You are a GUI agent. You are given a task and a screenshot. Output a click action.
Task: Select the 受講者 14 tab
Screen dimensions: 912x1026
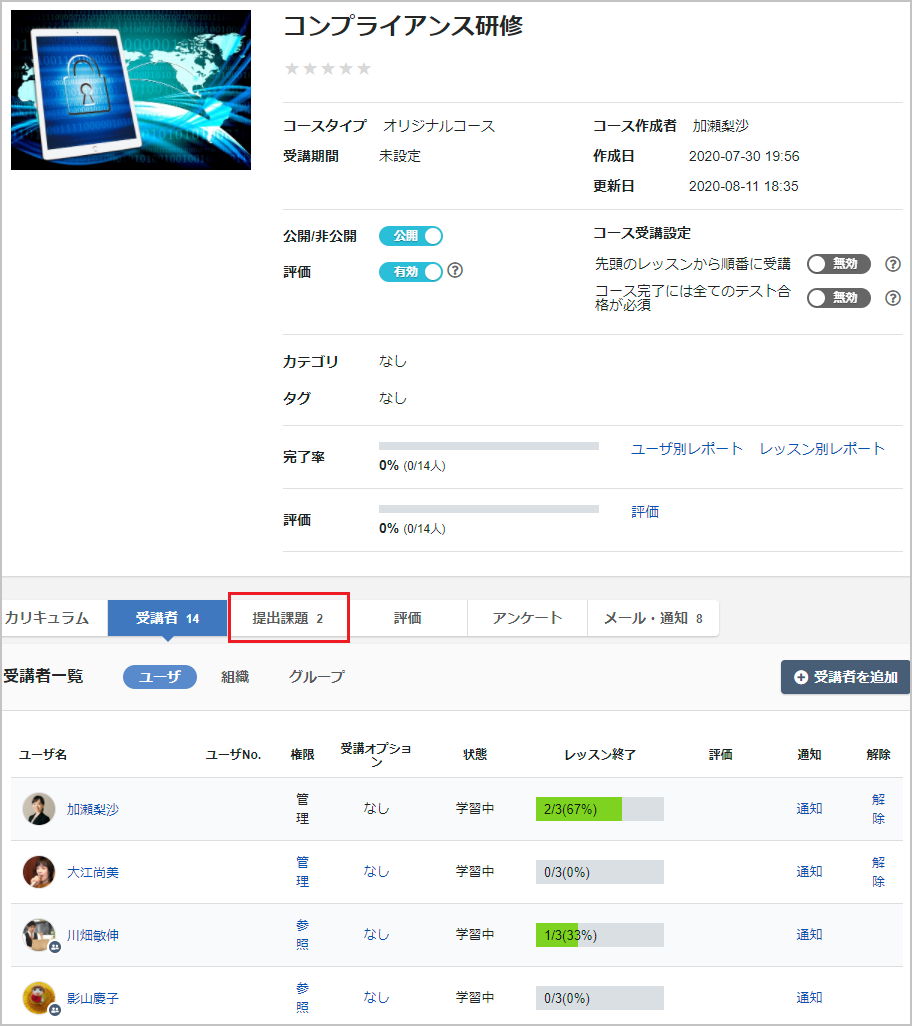point(167,618)
